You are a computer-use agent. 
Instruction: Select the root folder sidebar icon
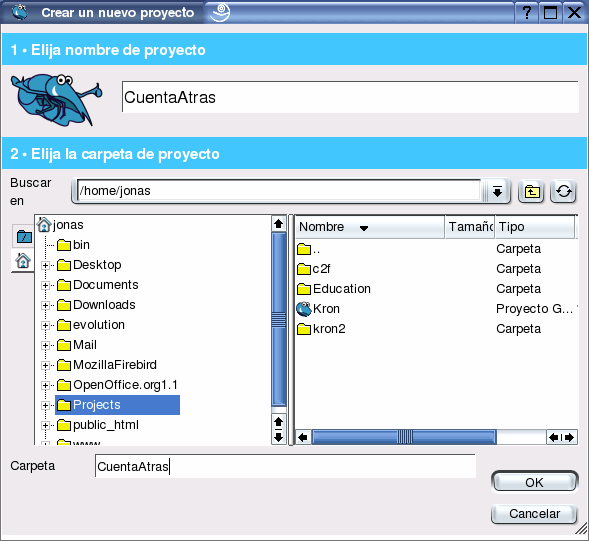24,237
